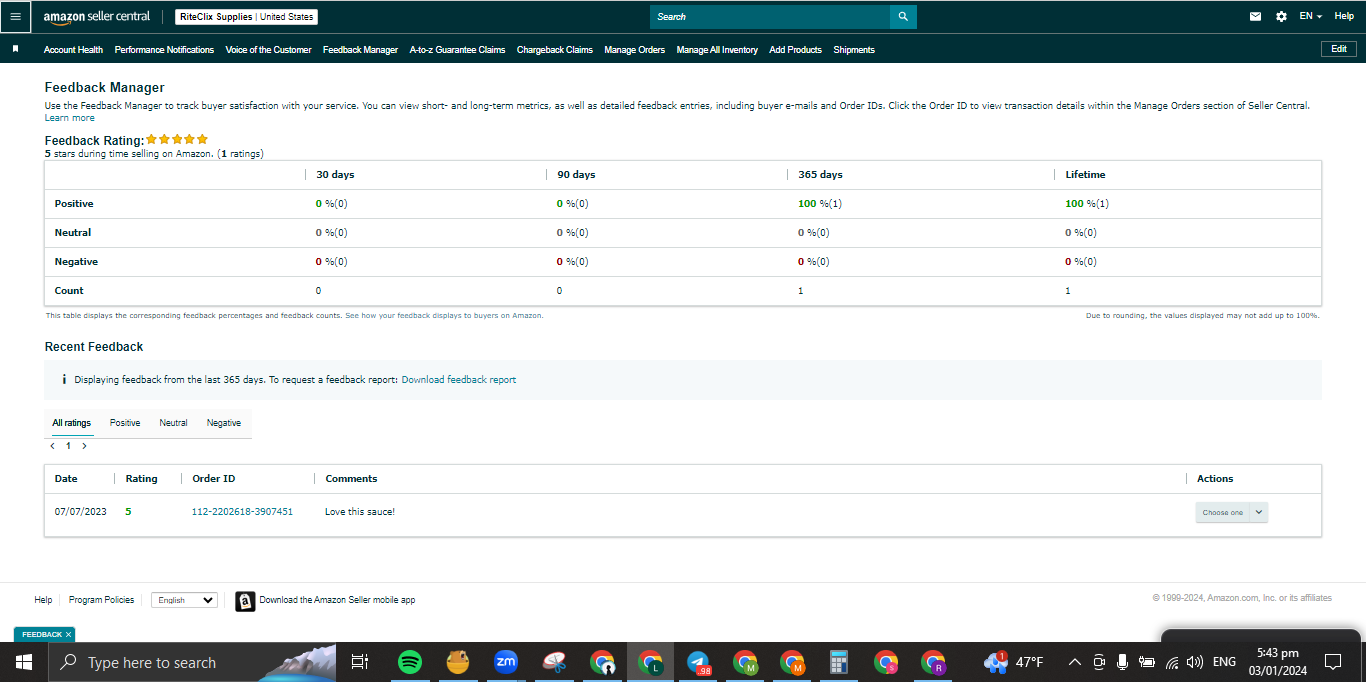Open Voice of the Customer
Image resolution: width=1366 pixels, height=682 pixels.
point(268,50)
